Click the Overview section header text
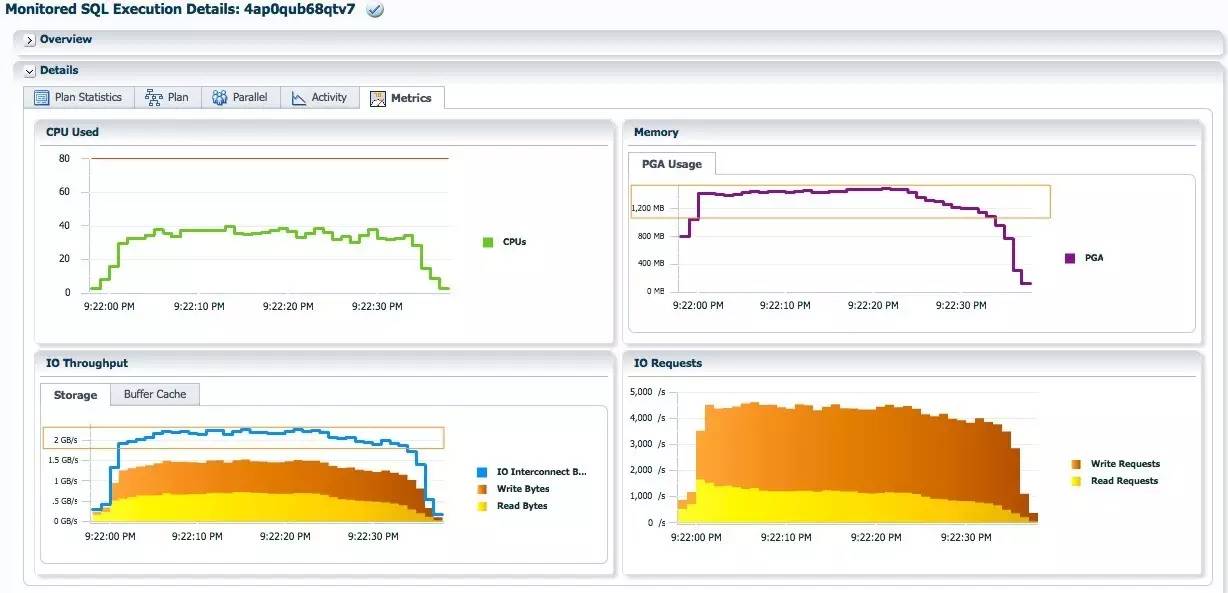This screenshot has width=1228, height=593. click(66, 40)
